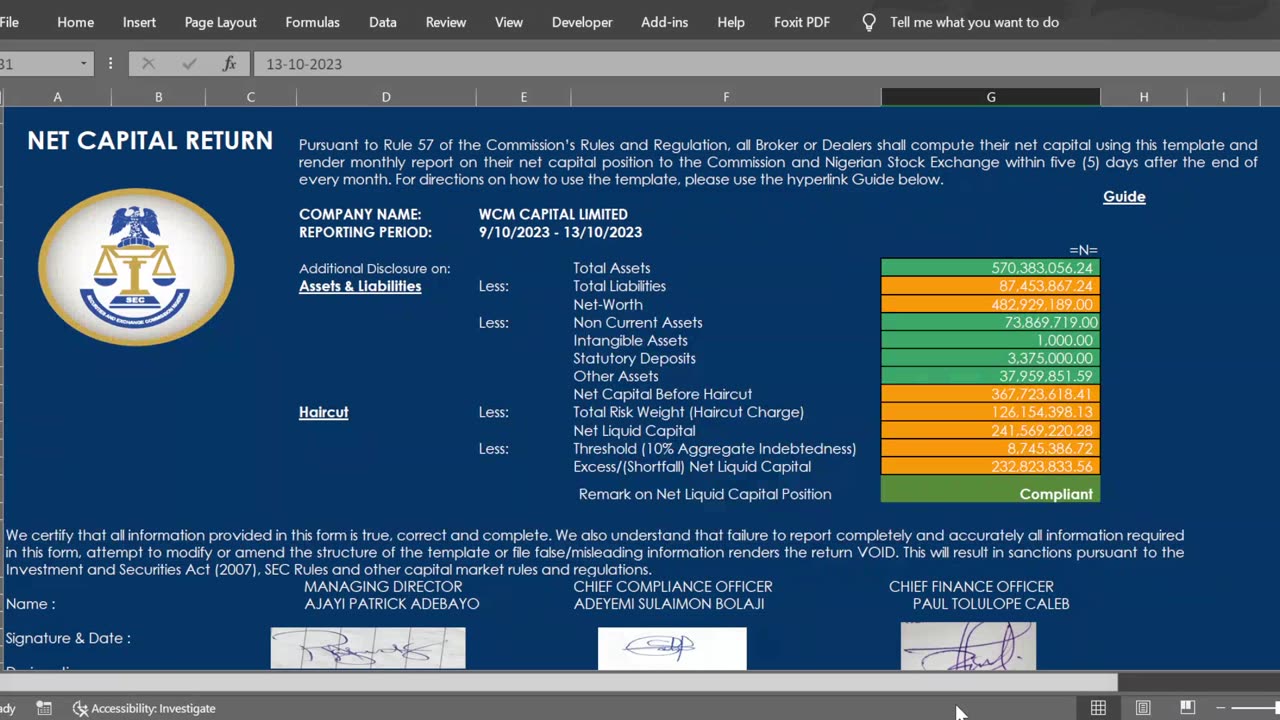Switch to Page Layout view icon
The height and width of the screenshot is (720, 1280).
(x=1143, y=708)
